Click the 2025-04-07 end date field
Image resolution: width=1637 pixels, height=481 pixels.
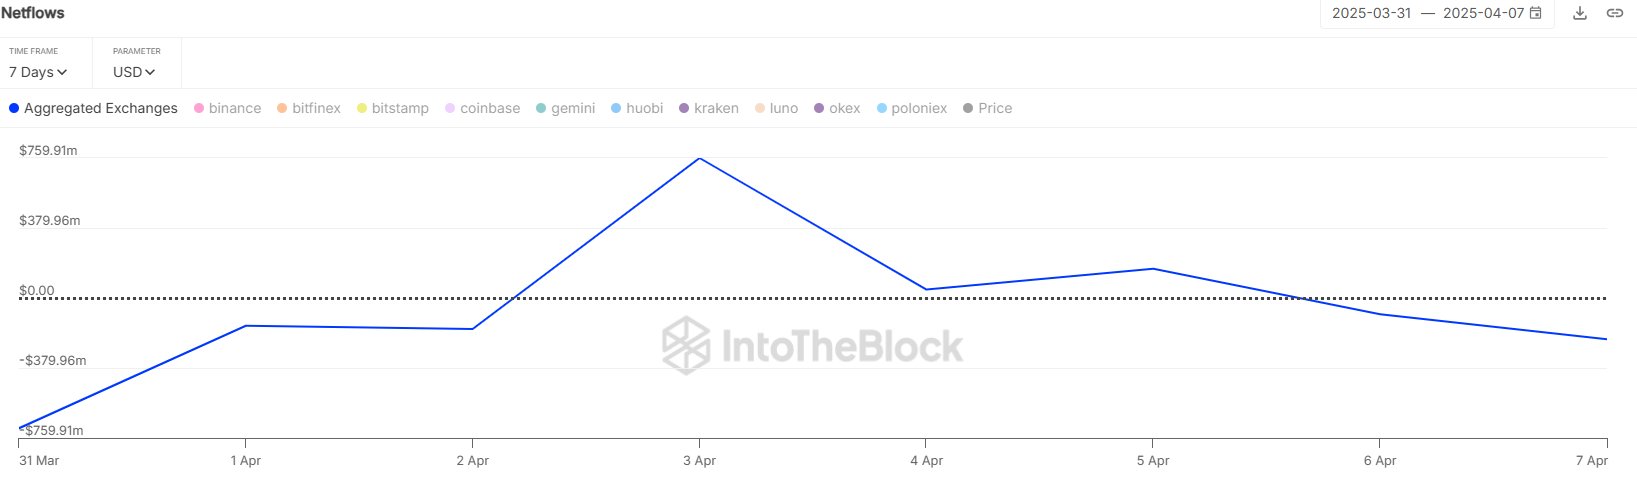1482,13
